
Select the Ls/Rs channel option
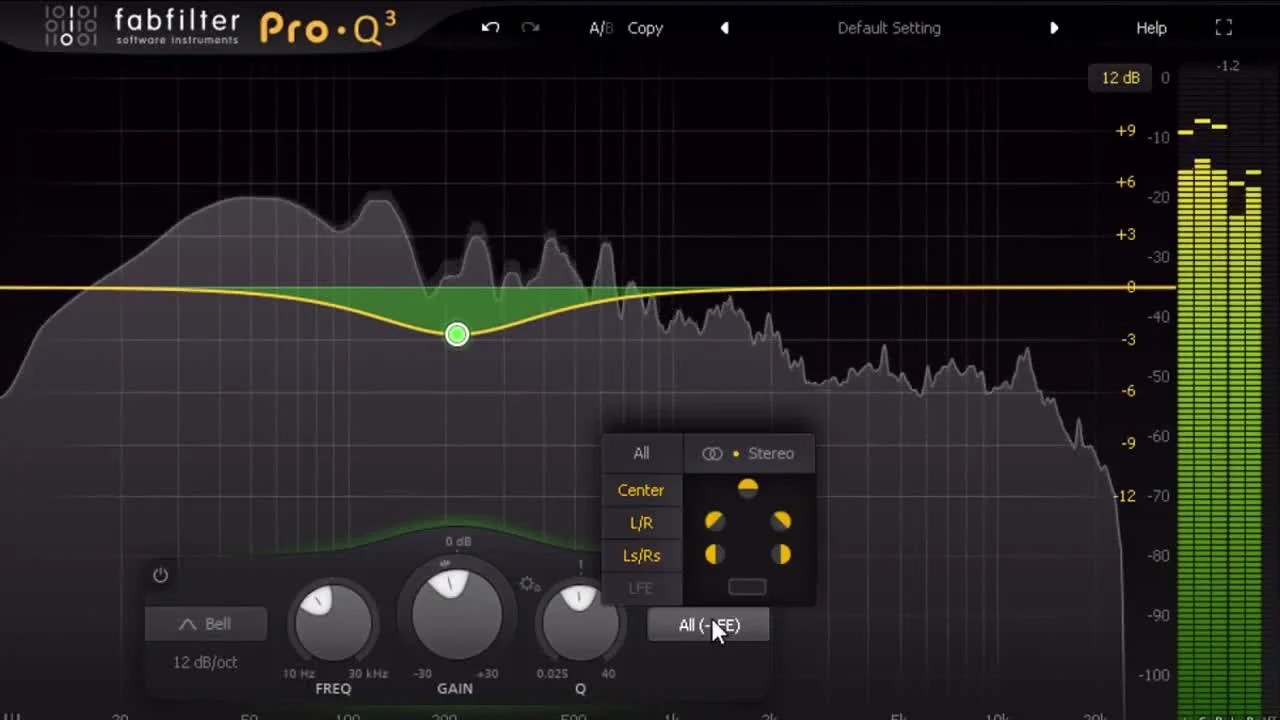pyautogui.click(x=640, y=555)
